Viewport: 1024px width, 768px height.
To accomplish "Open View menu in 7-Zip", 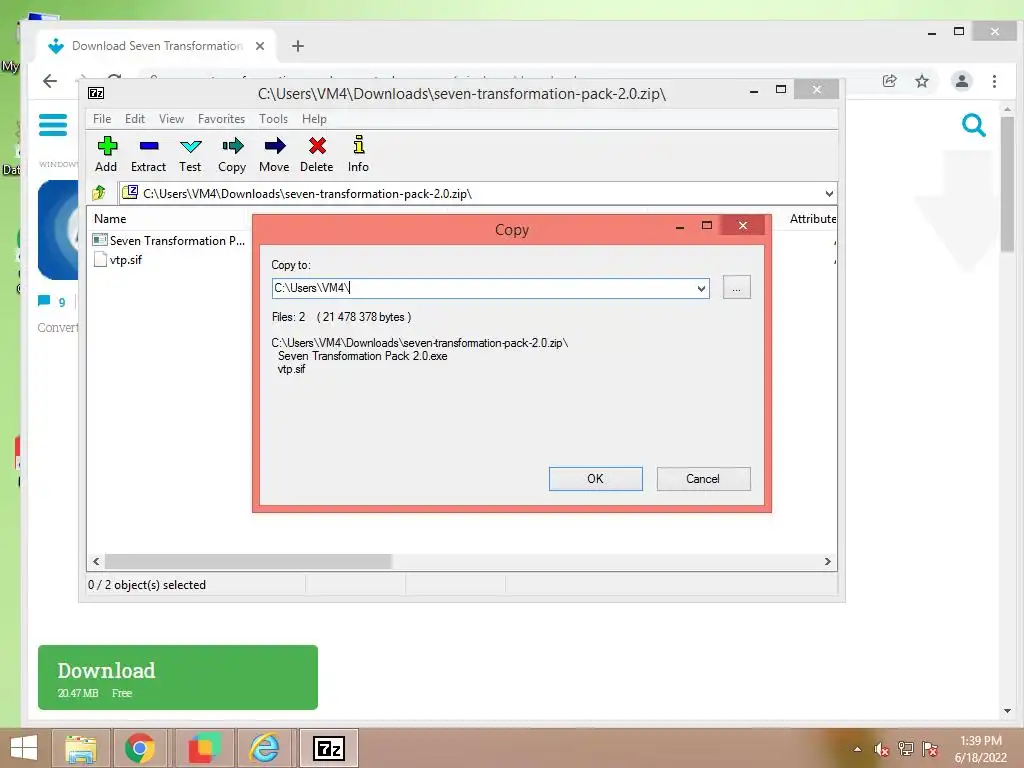I will coord(171,119).
